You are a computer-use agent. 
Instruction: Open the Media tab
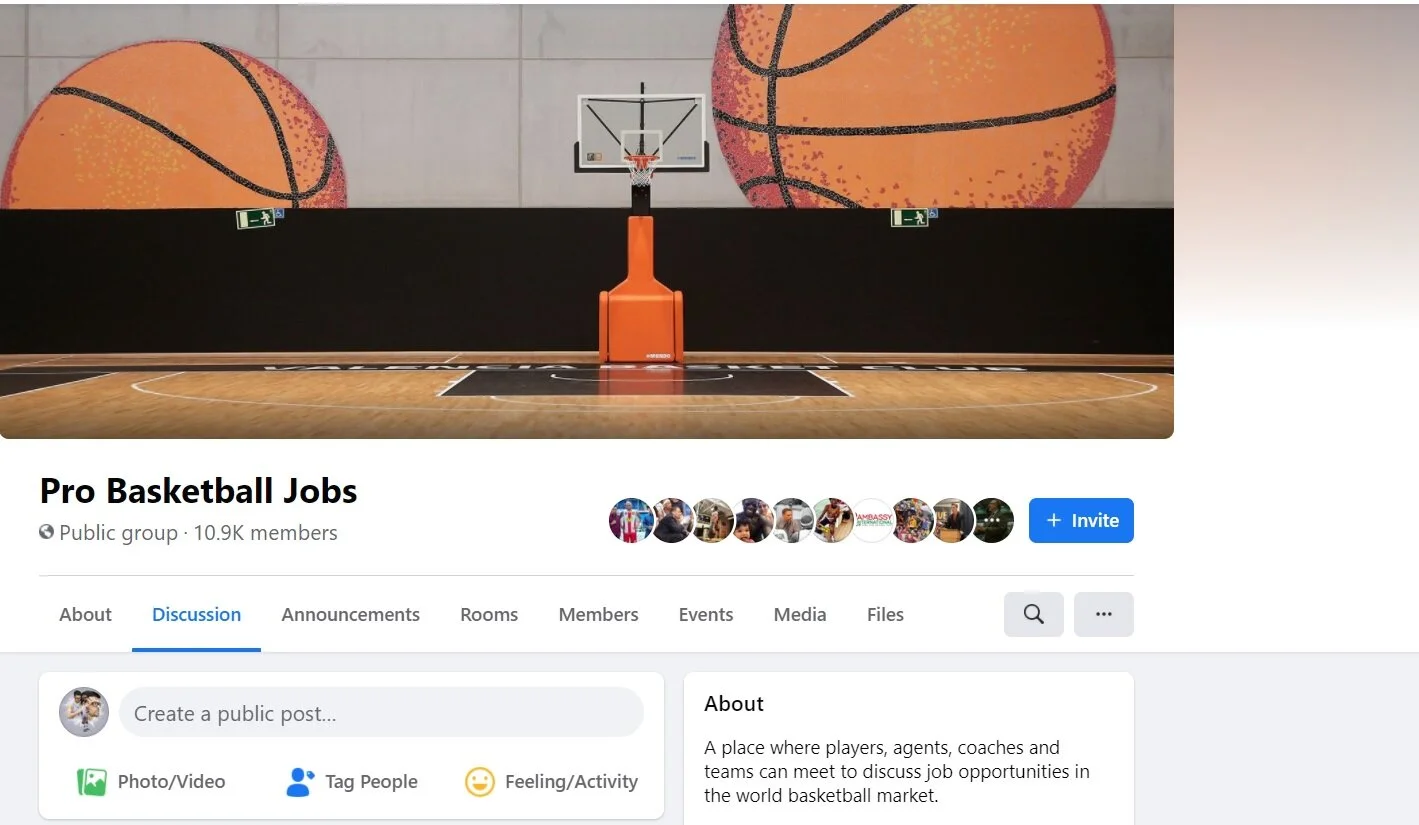(800, 615)
